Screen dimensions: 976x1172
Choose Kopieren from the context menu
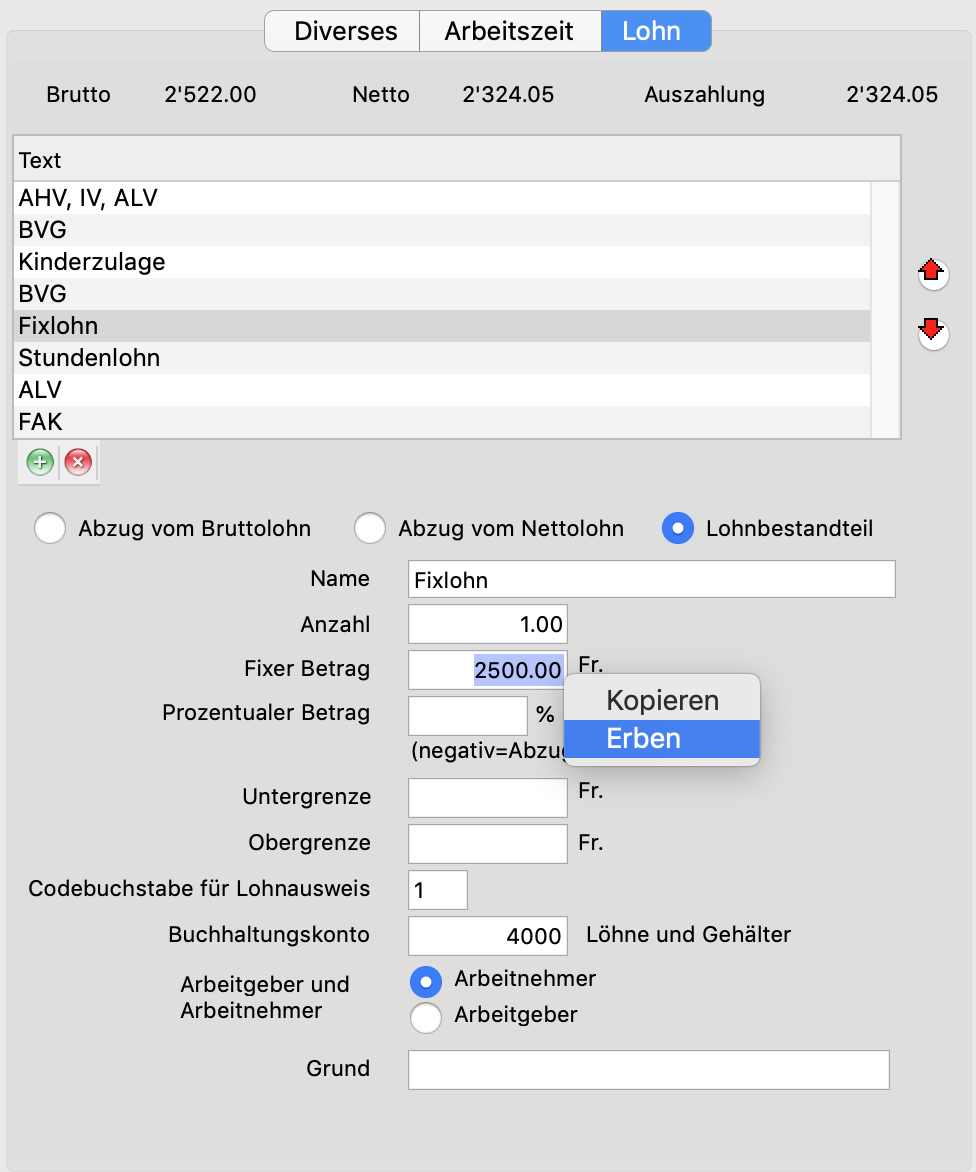tap(662, 700)
